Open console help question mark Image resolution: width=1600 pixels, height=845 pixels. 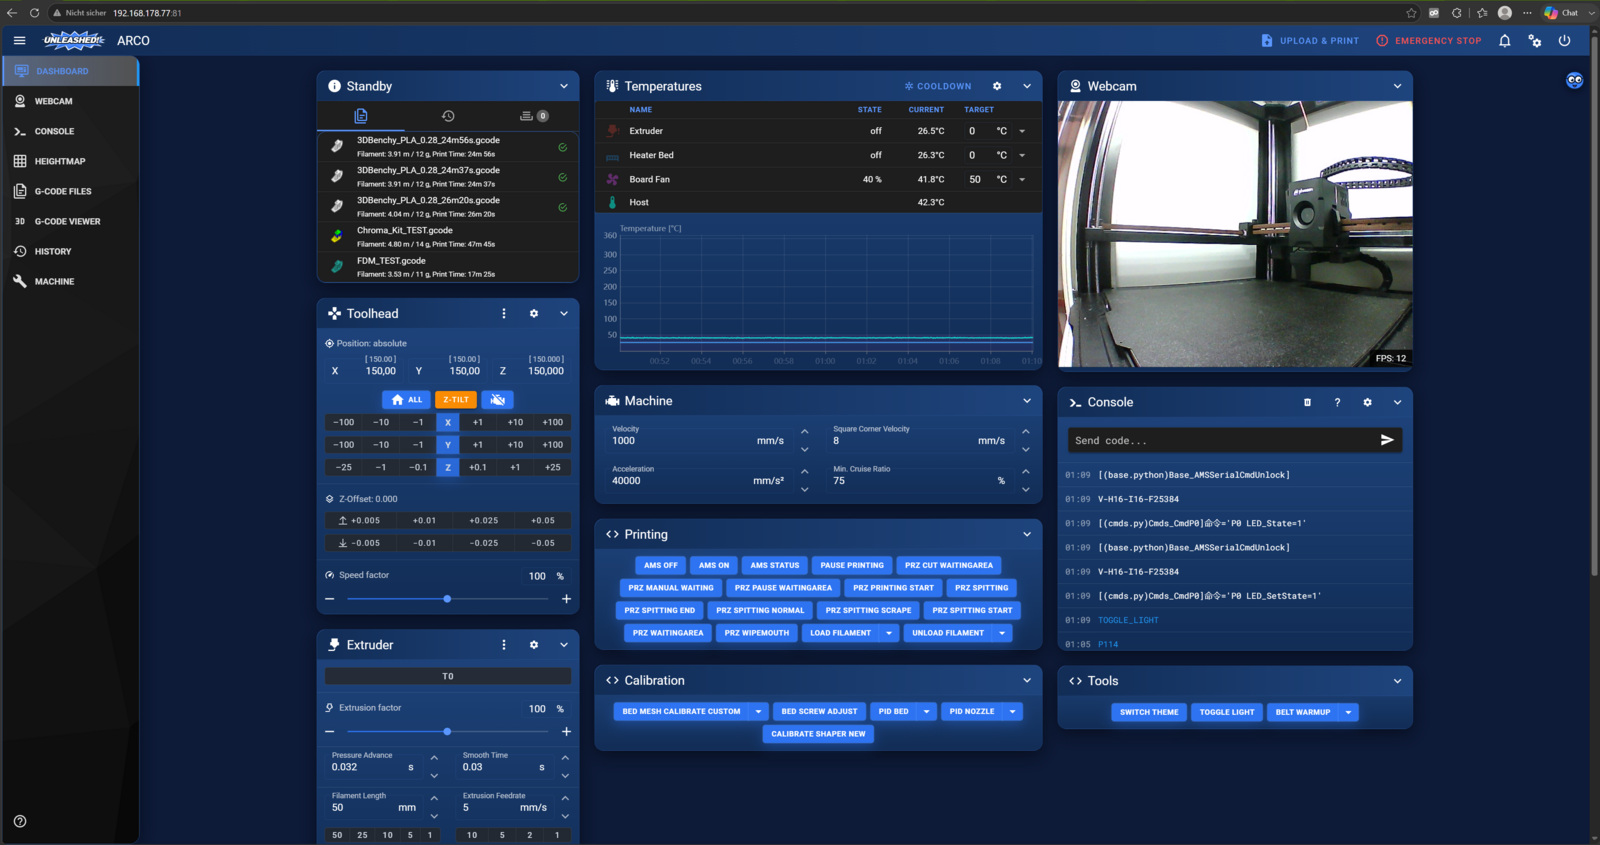tap(1337, 402)
